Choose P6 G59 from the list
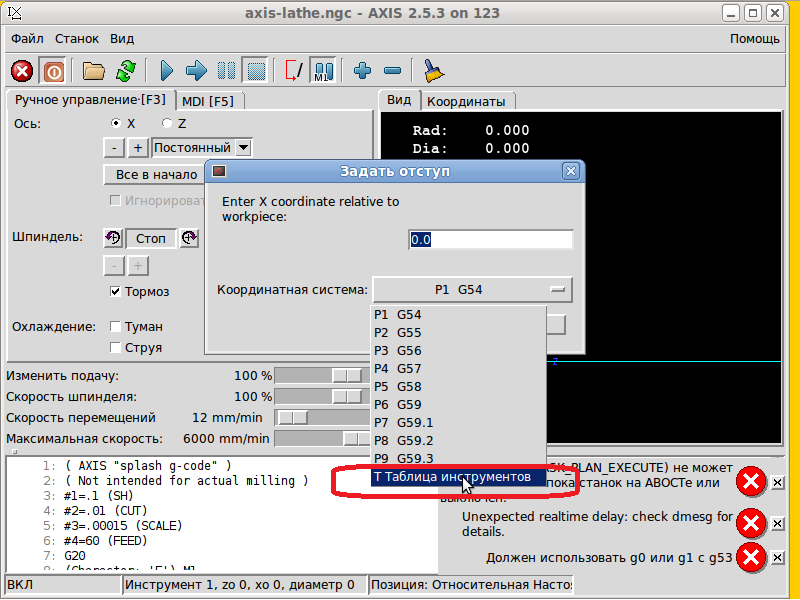 coord(458,405)
